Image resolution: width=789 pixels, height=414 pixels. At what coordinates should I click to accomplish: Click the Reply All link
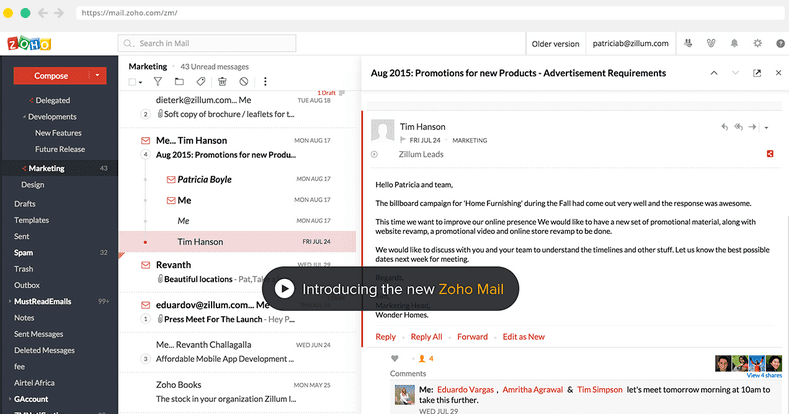click(x=426, y=337)
